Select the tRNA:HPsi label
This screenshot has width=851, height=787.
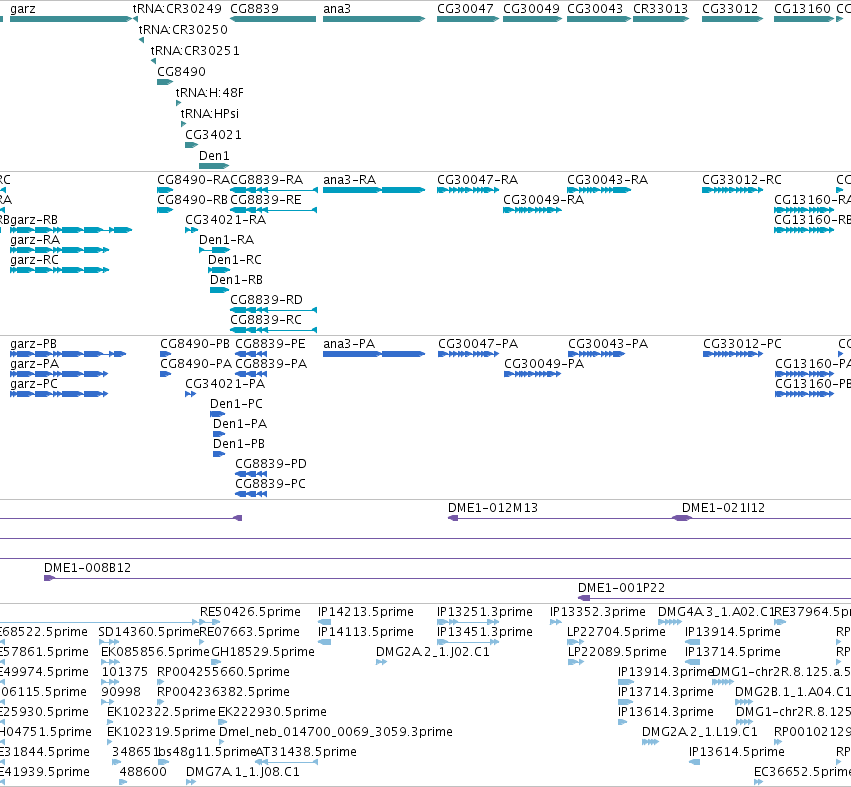point(209,113)
